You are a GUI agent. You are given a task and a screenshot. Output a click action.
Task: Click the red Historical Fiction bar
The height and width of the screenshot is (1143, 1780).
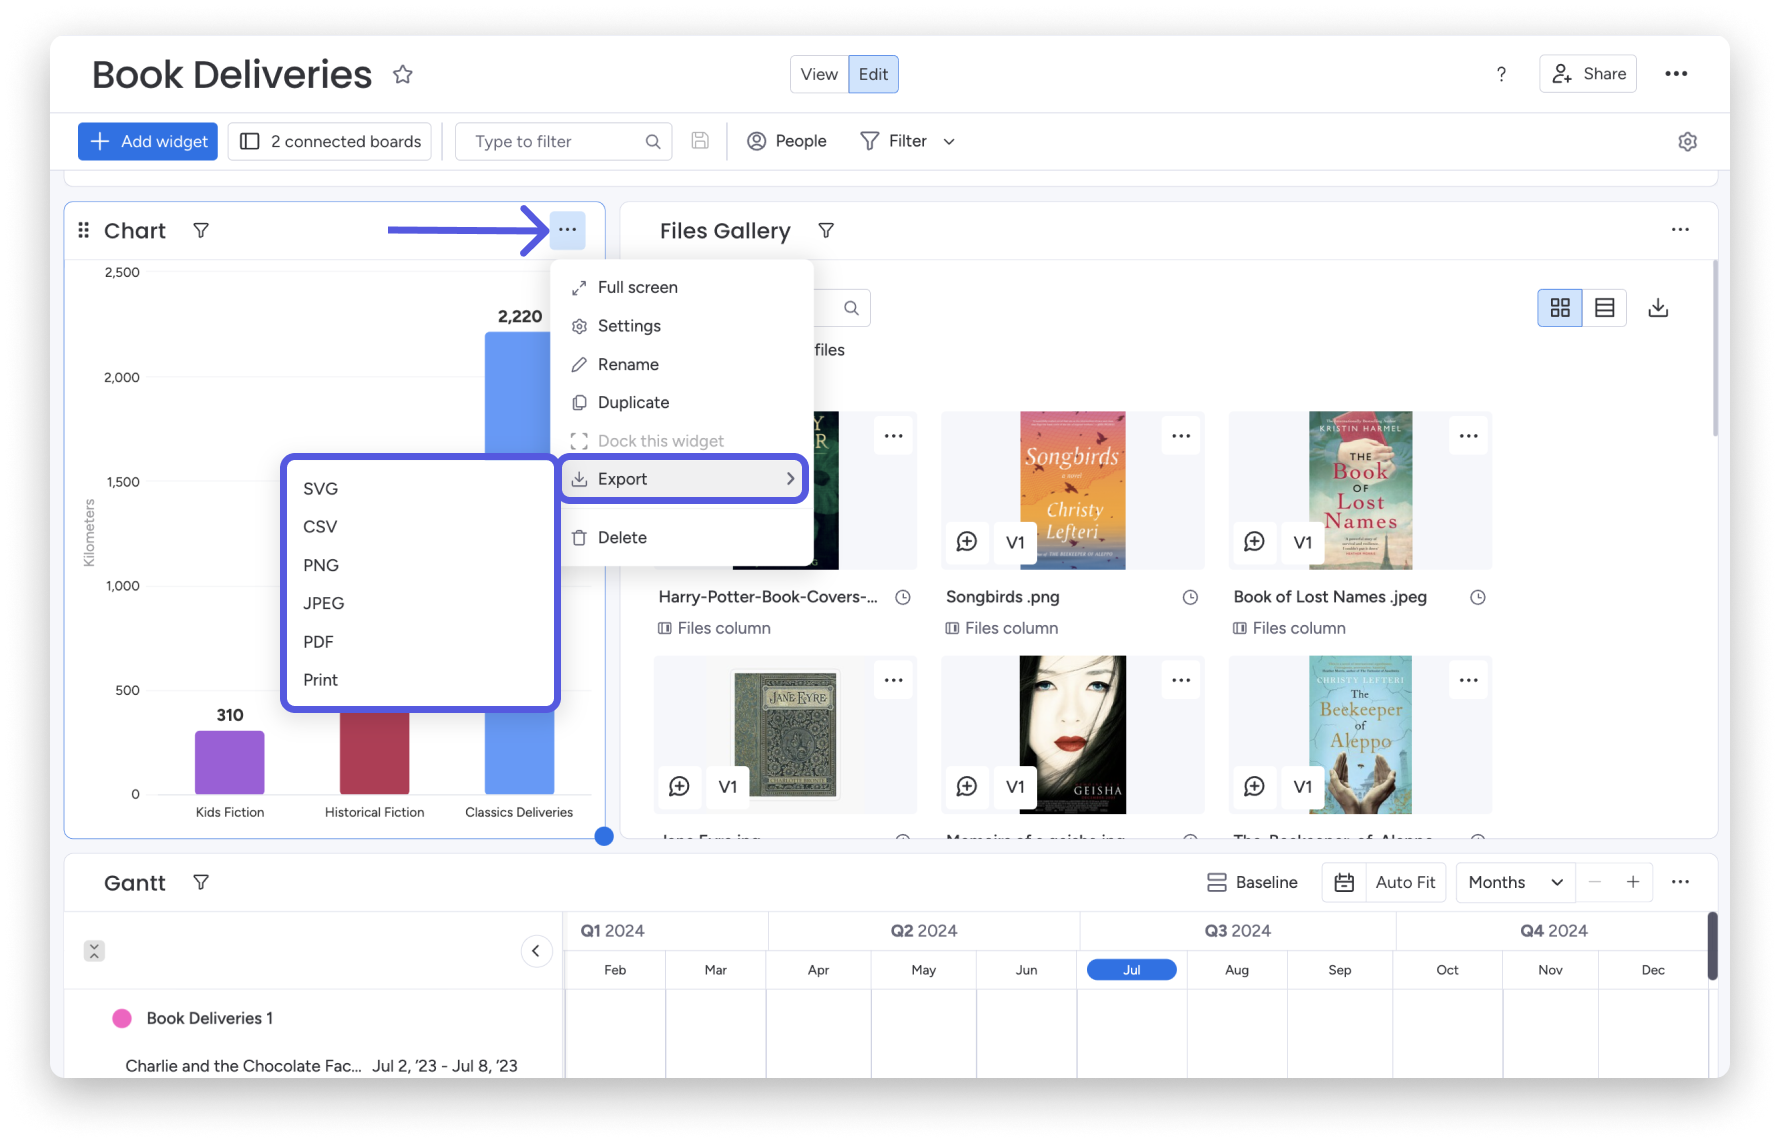pyautogui.click(x=375, y=753)
